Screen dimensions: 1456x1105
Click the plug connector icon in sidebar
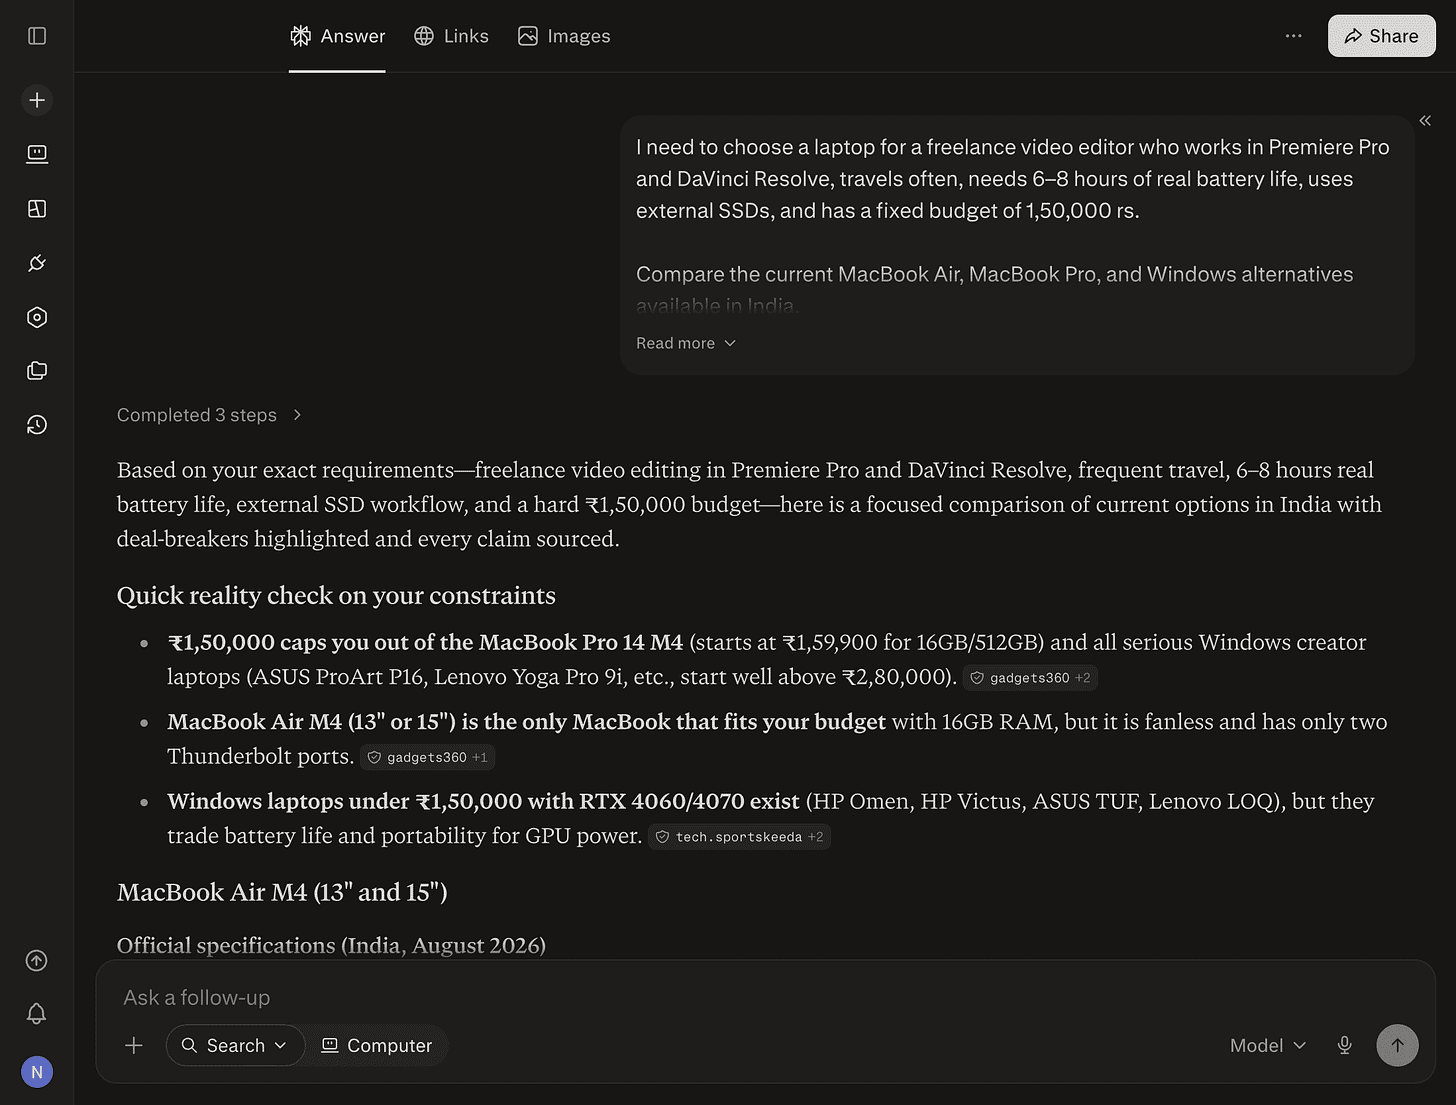[x=37, y=263]
